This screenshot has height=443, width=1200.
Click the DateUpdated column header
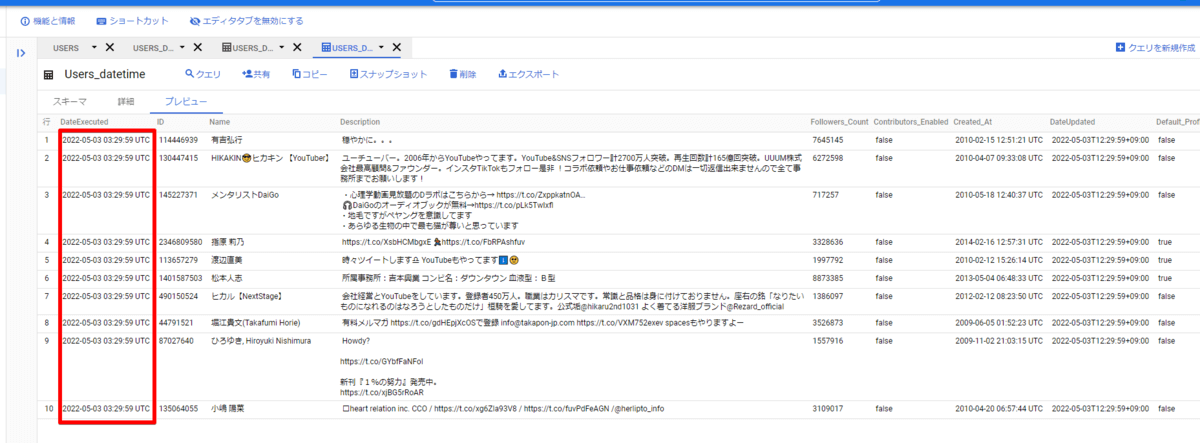tap(1072, 122)
